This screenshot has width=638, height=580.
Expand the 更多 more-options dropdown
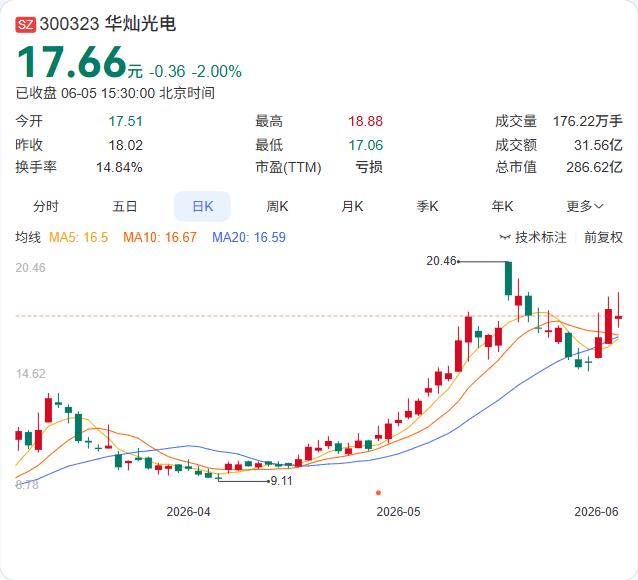point(585,206)
